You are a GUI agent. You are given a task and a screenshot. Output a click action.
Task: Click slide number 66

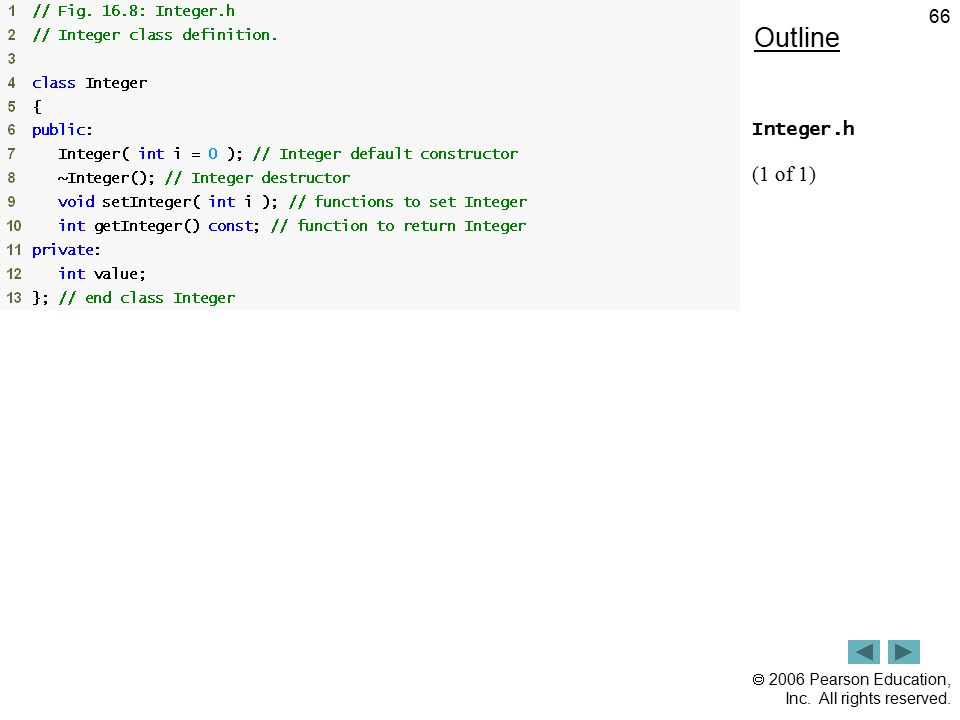(x=939, y=16)
